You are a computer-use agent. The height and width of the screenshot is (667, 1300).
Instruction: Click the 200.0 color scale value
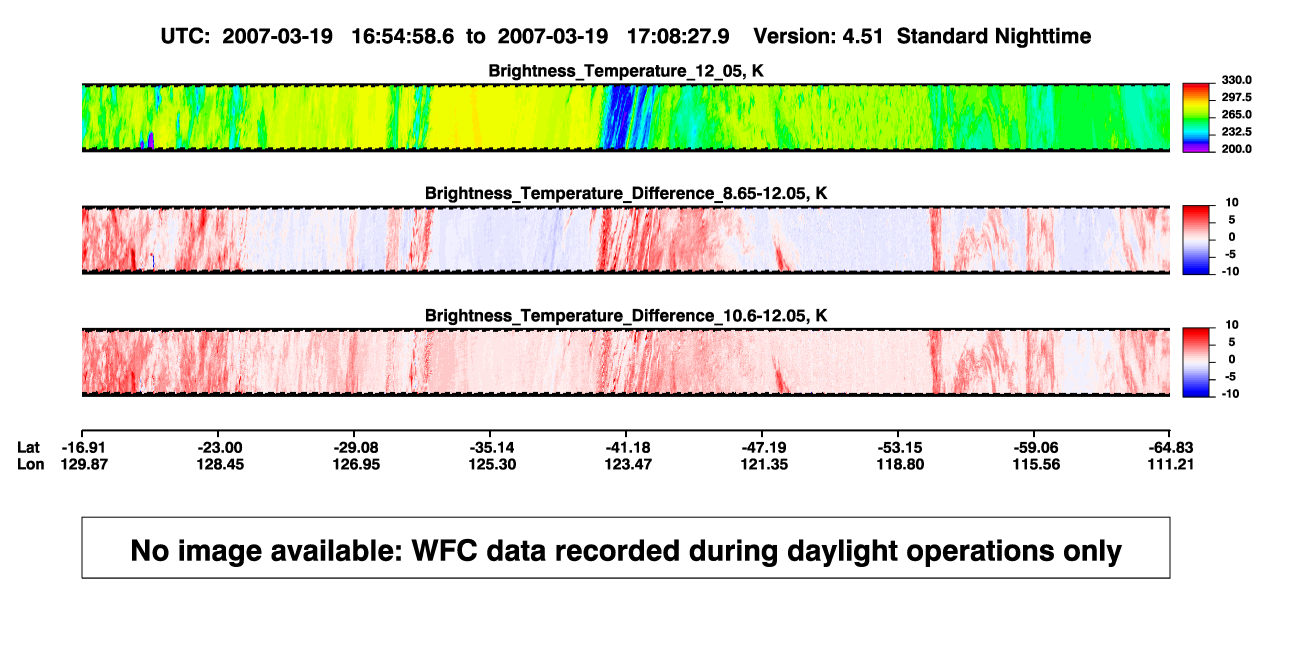coord(1238,148)
